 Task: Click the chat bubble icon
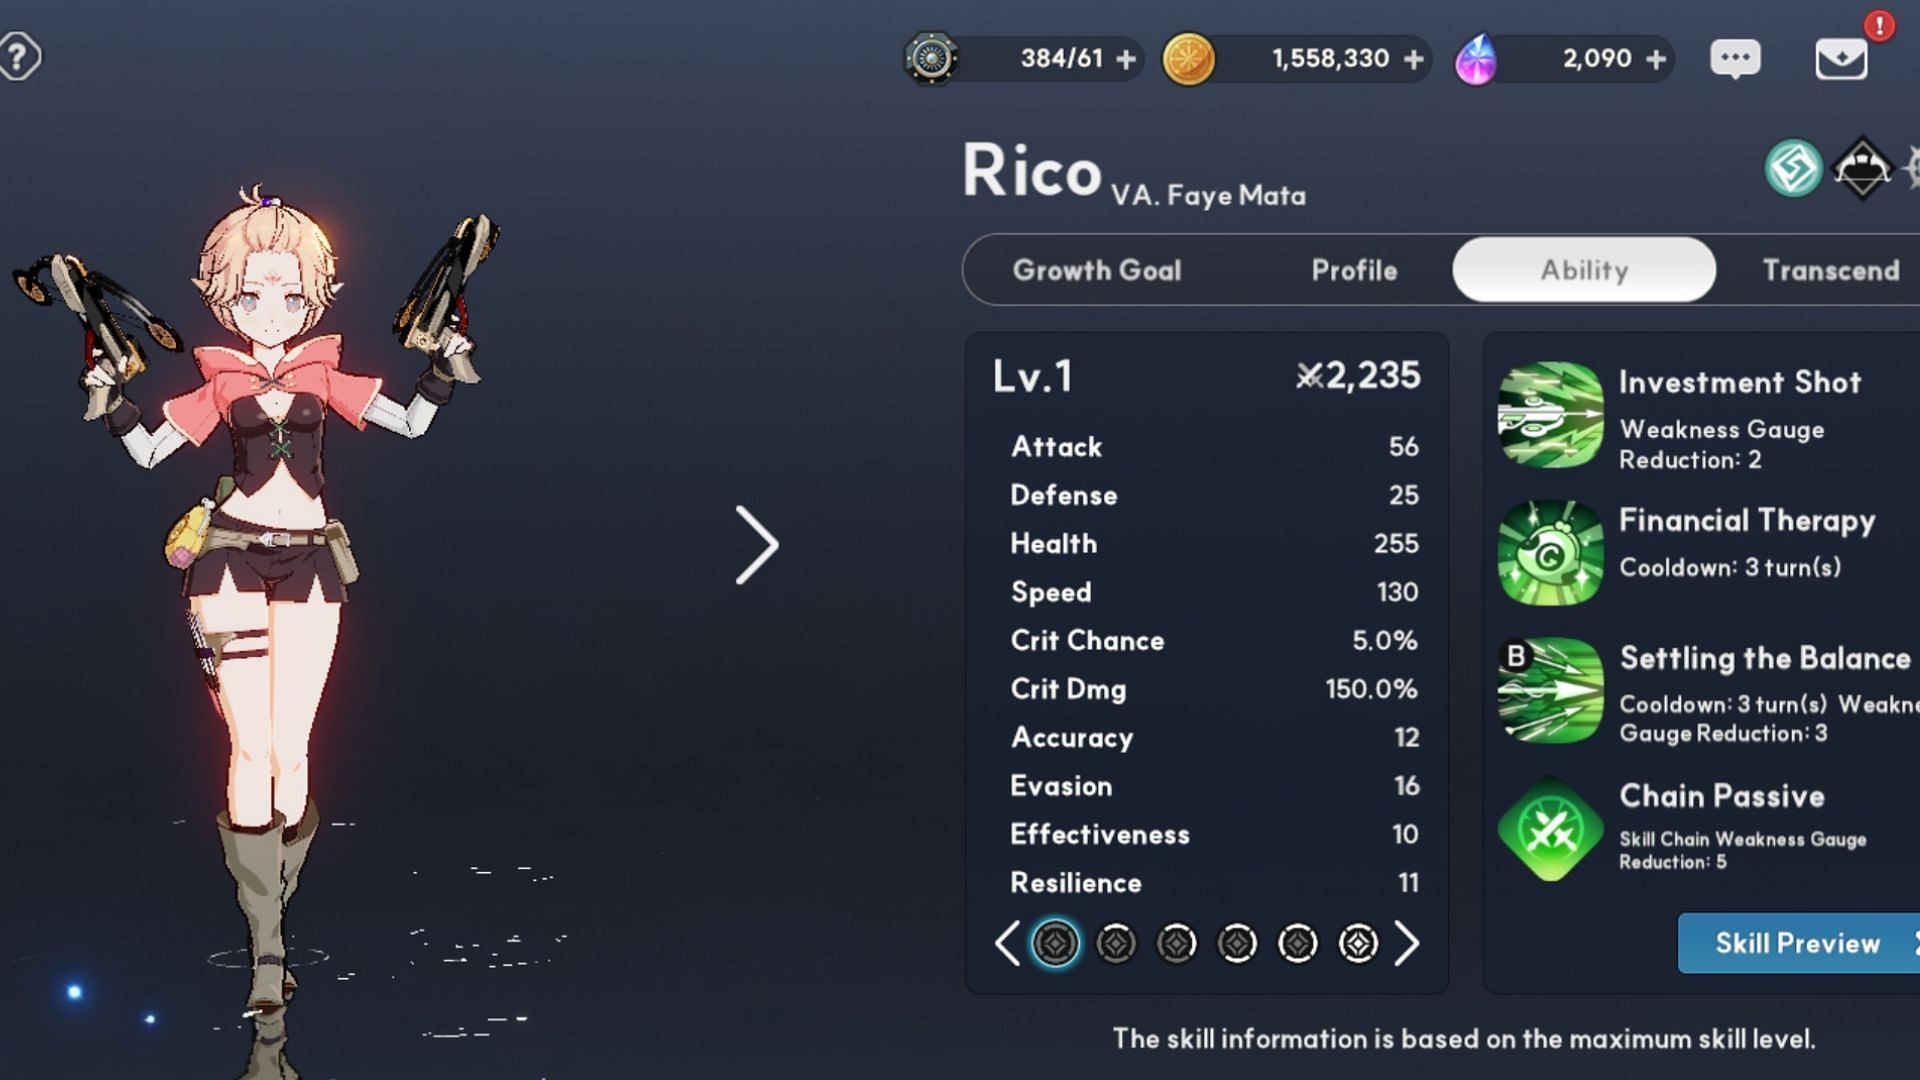[x=1737, y=58]
